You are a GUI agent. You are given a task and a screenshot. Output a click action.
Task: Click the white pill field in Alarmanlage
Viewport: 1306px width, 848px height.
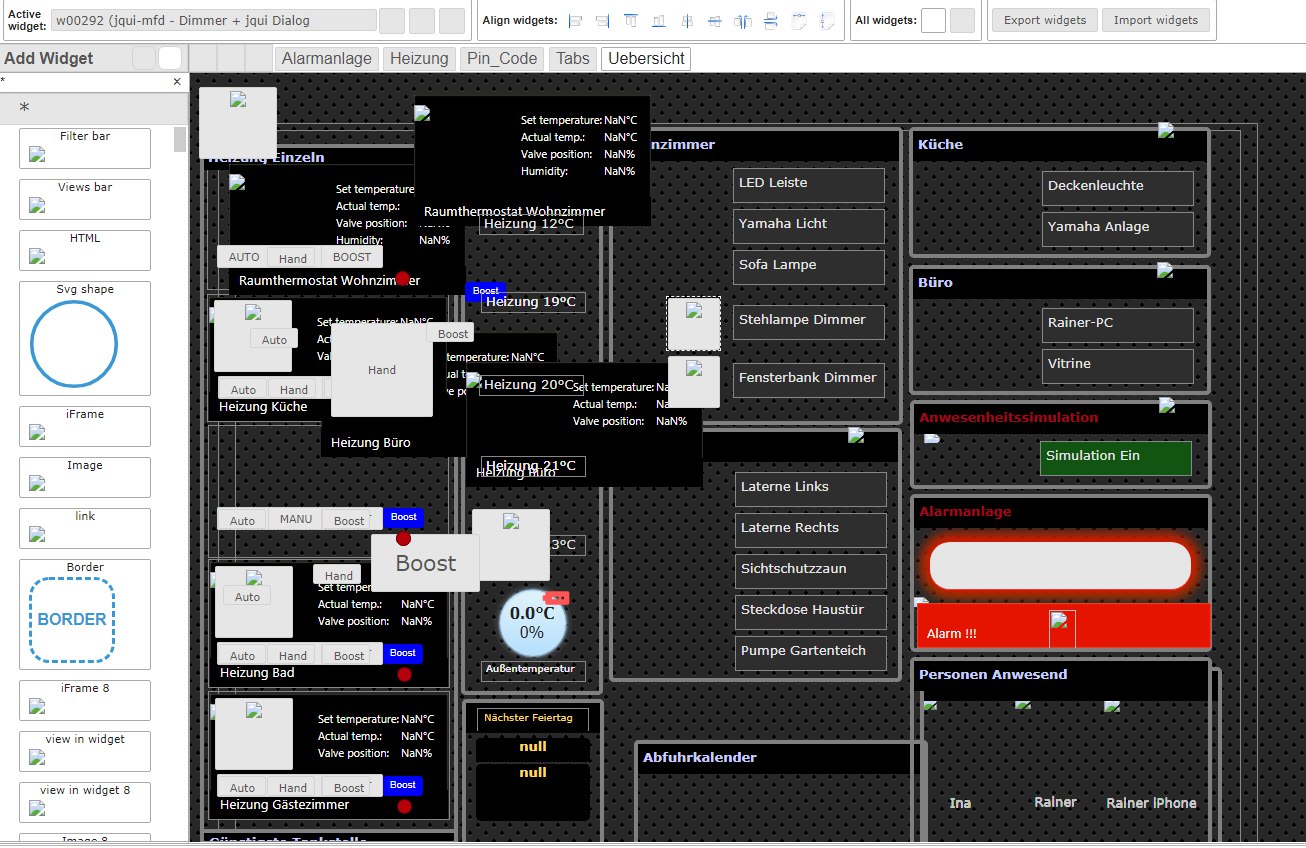click(1060, 565)
